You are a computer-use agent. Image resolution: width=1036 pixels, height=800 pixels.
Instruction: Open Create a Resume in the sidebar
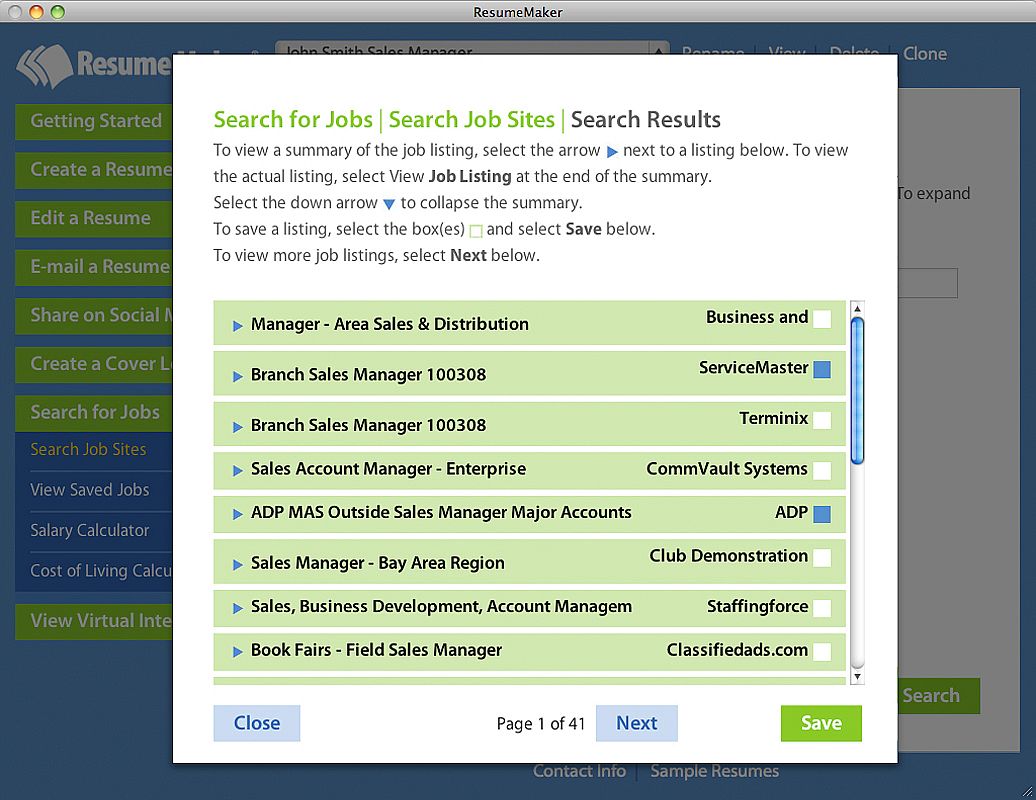94,170
